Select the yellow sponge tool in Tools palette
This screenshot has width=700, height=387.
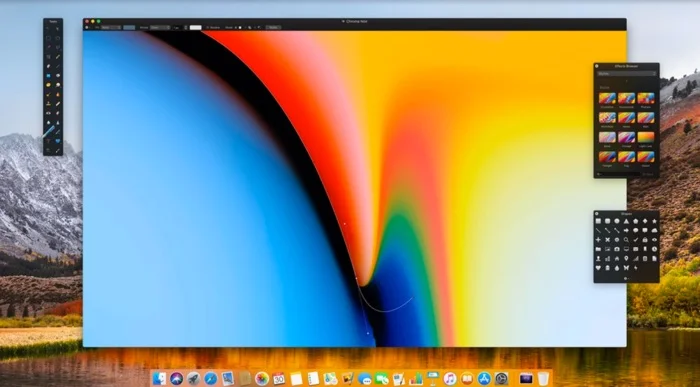click(48, 84)
